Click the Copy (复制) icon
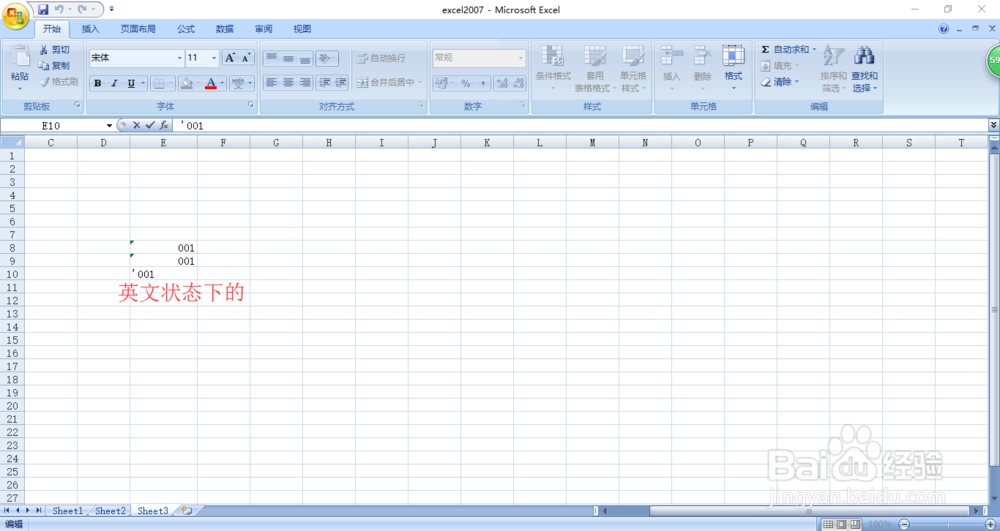 coord(44,66)
